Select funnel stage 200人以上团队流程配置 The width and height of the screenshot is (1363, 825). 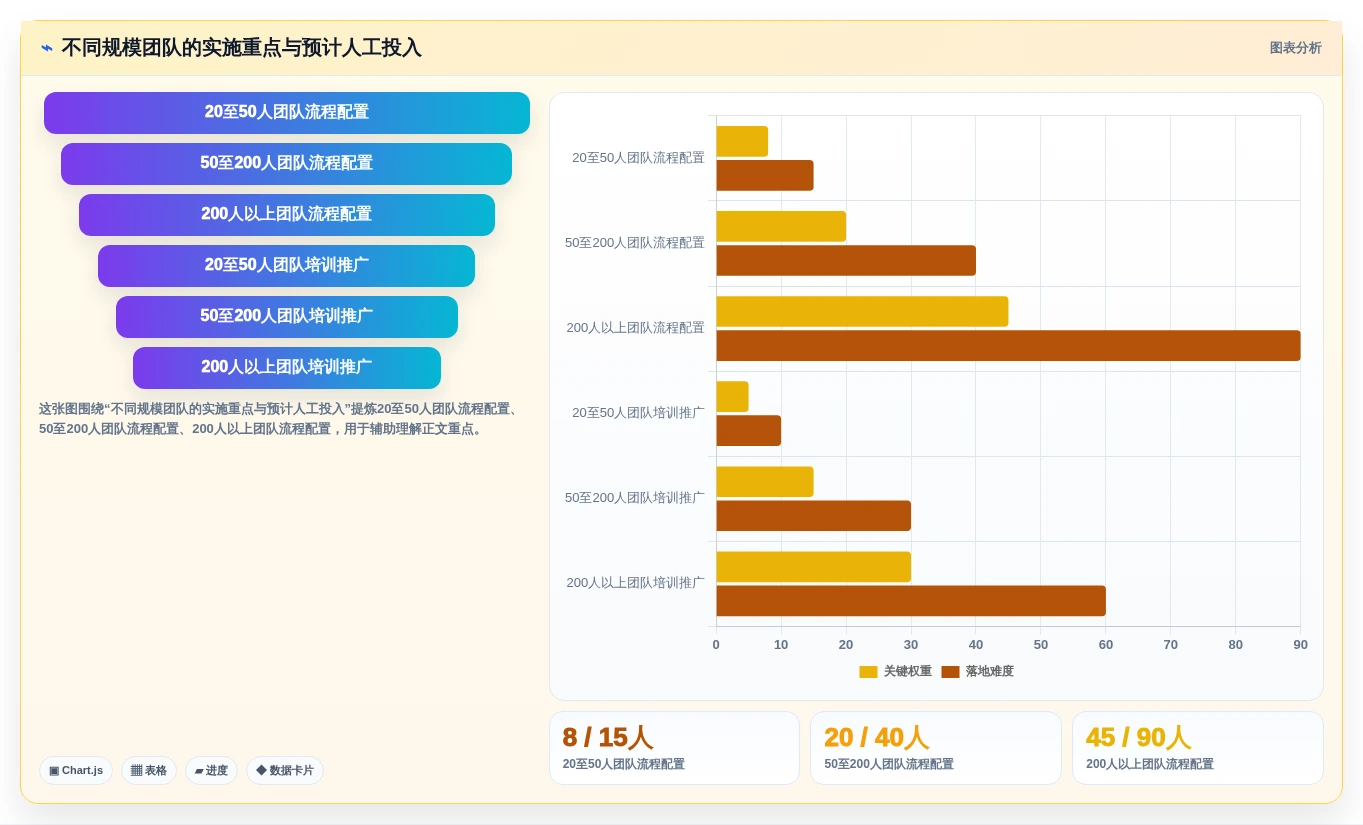tap(287, 215)
